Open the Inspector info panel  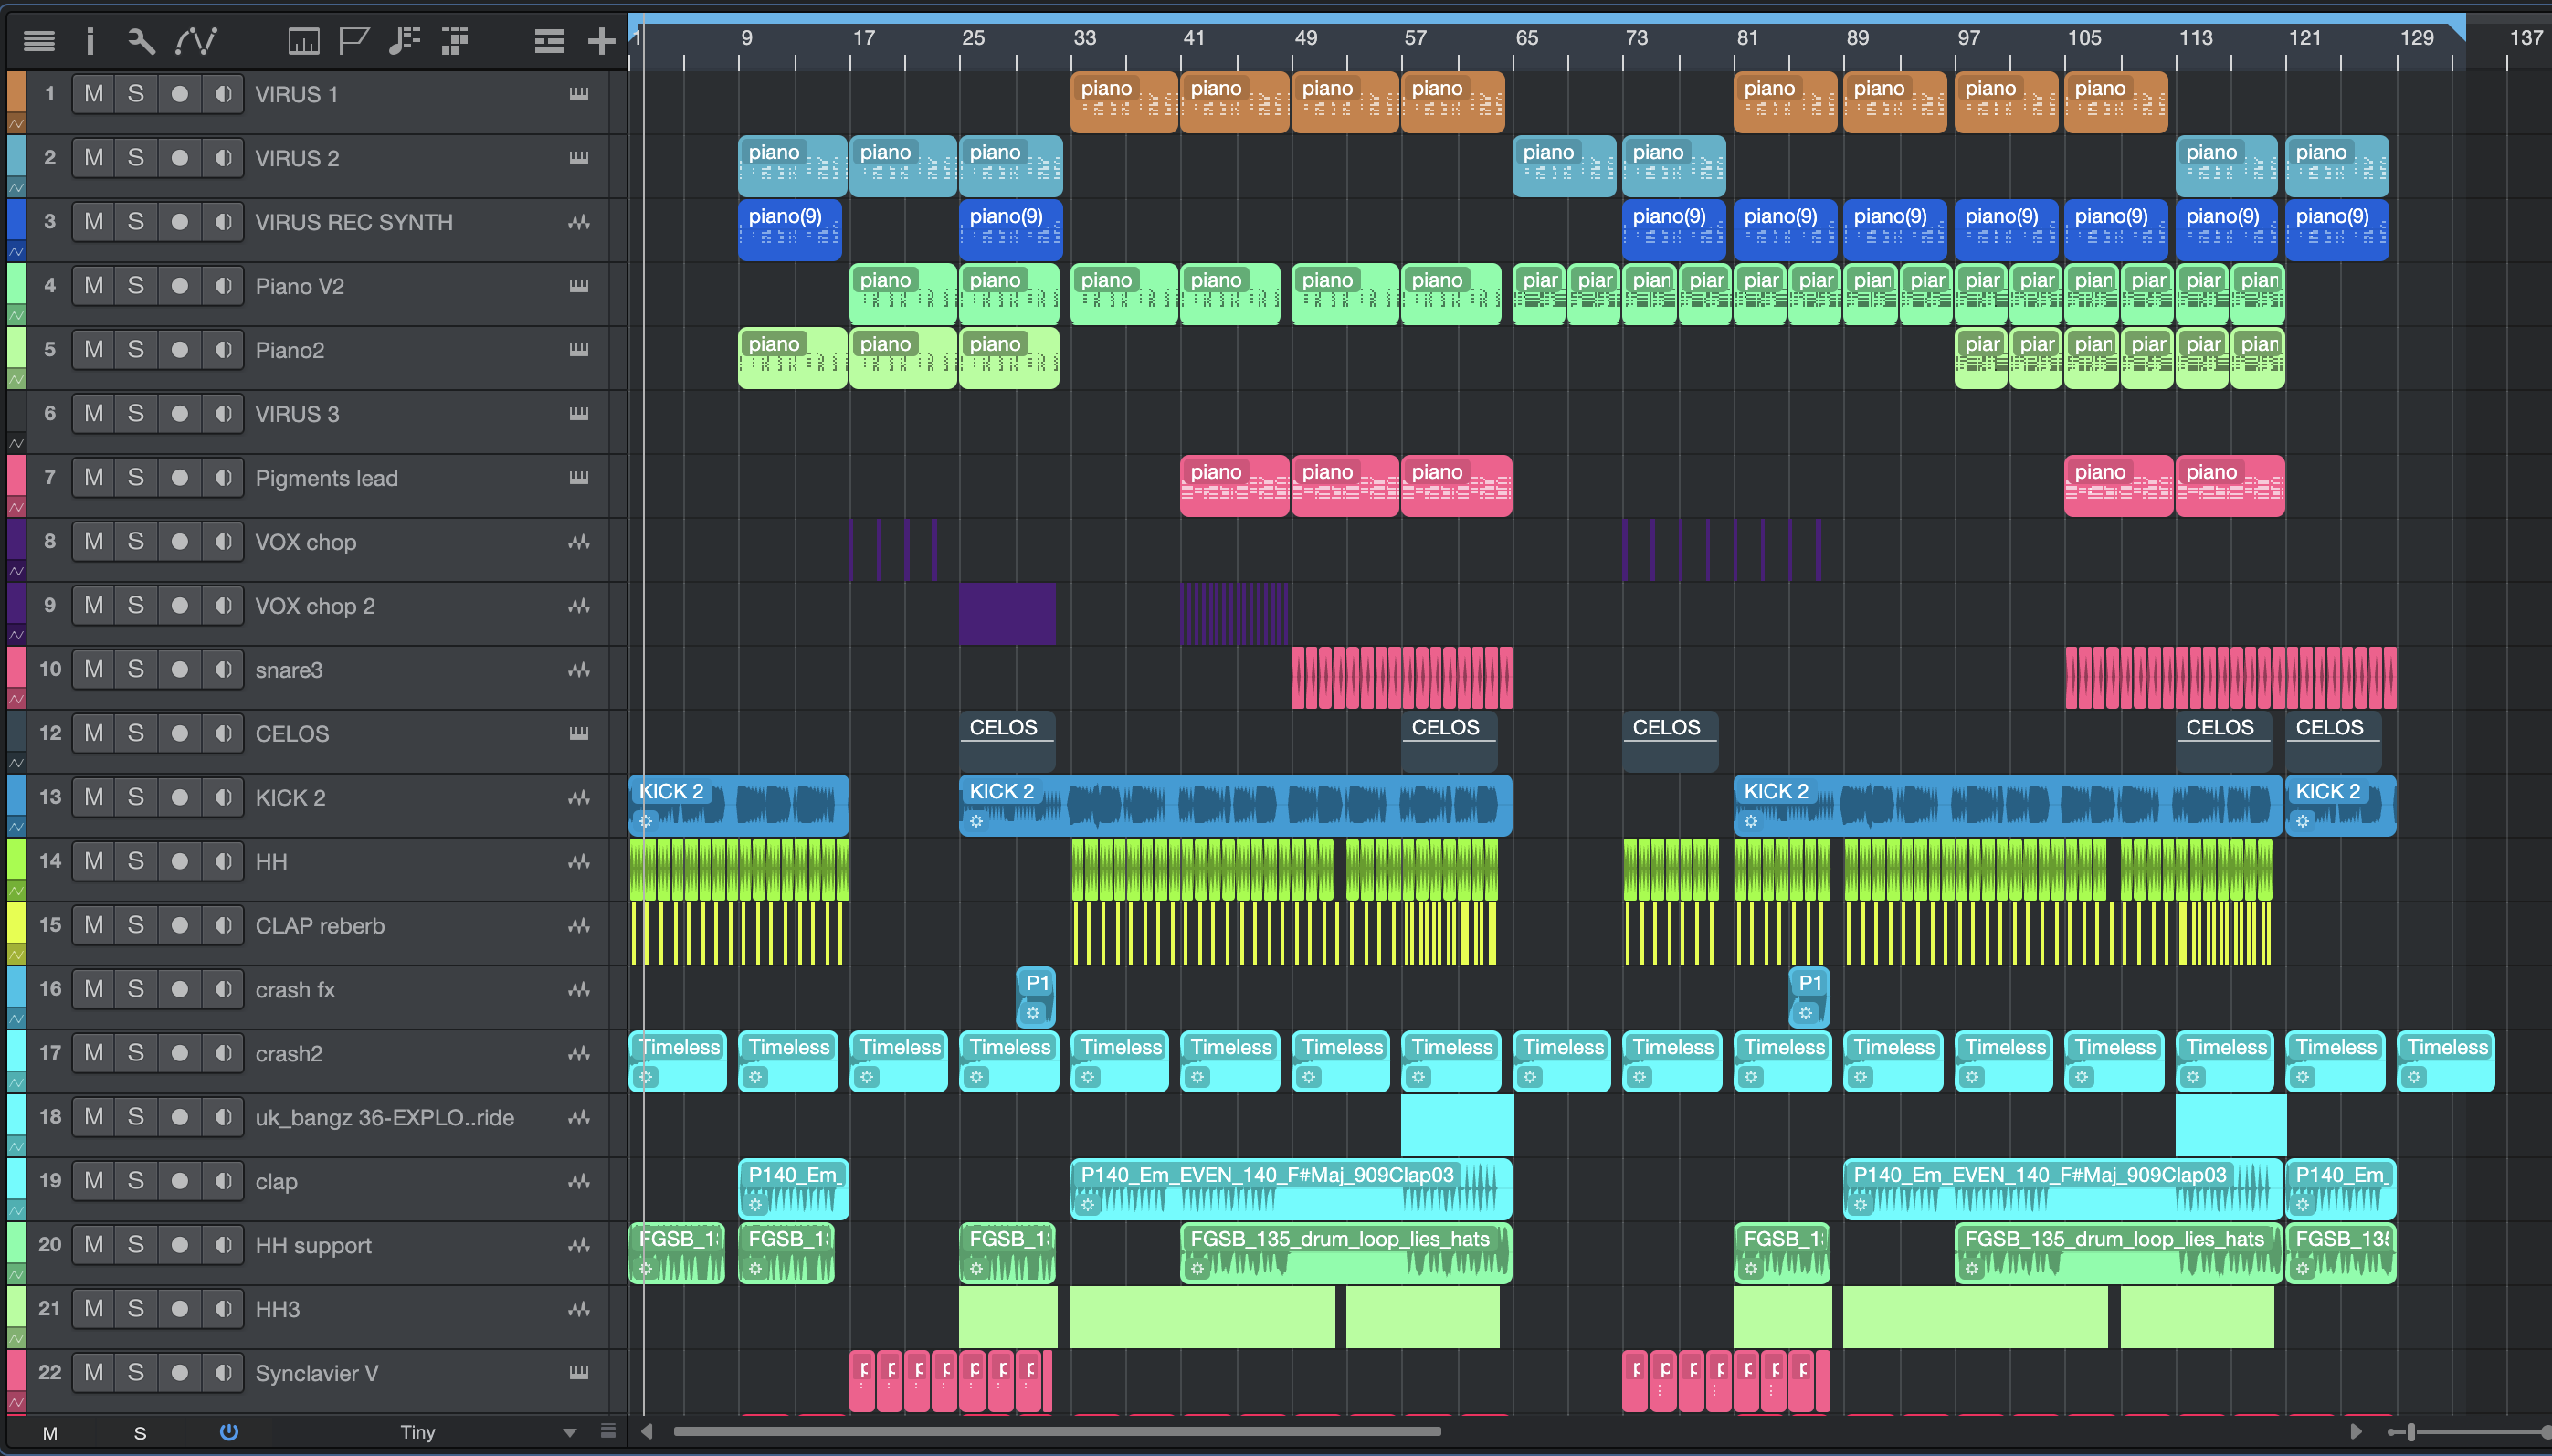coord(90,41)
